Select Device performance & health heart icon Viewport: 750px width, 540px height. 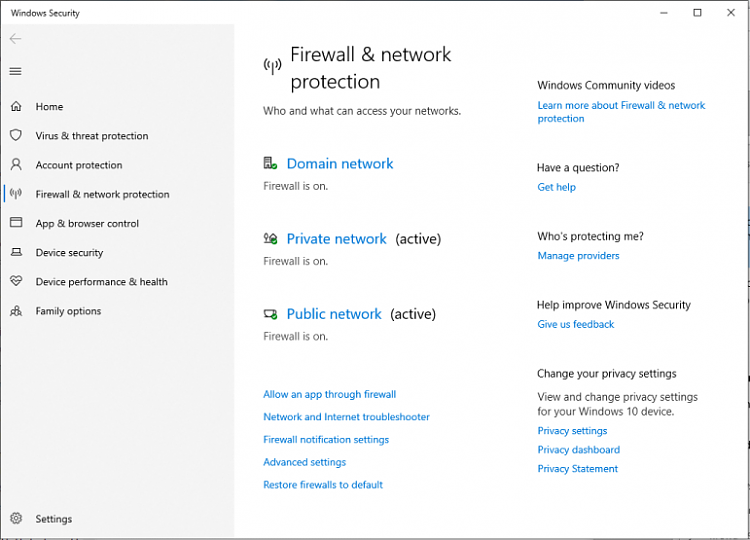click(16, 281)
